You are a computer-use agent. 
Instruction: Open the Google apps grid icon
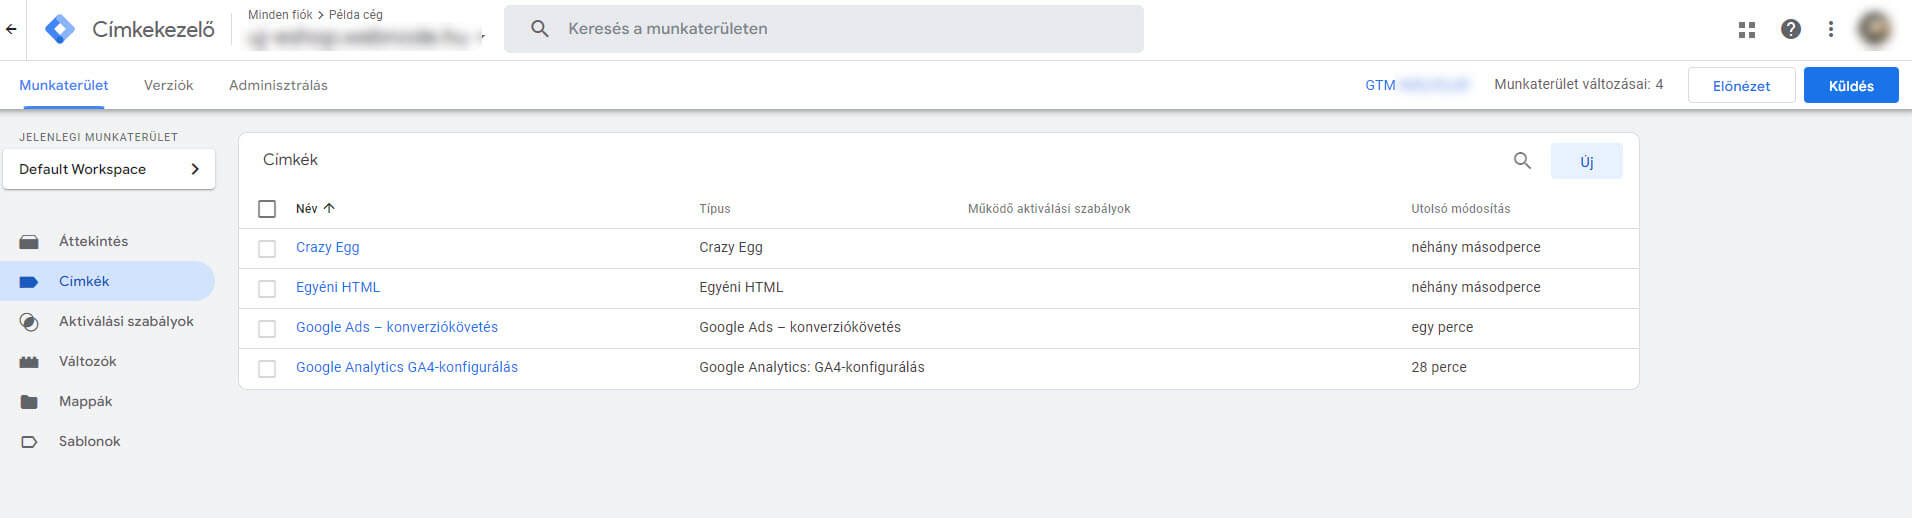coord(1747,30)
